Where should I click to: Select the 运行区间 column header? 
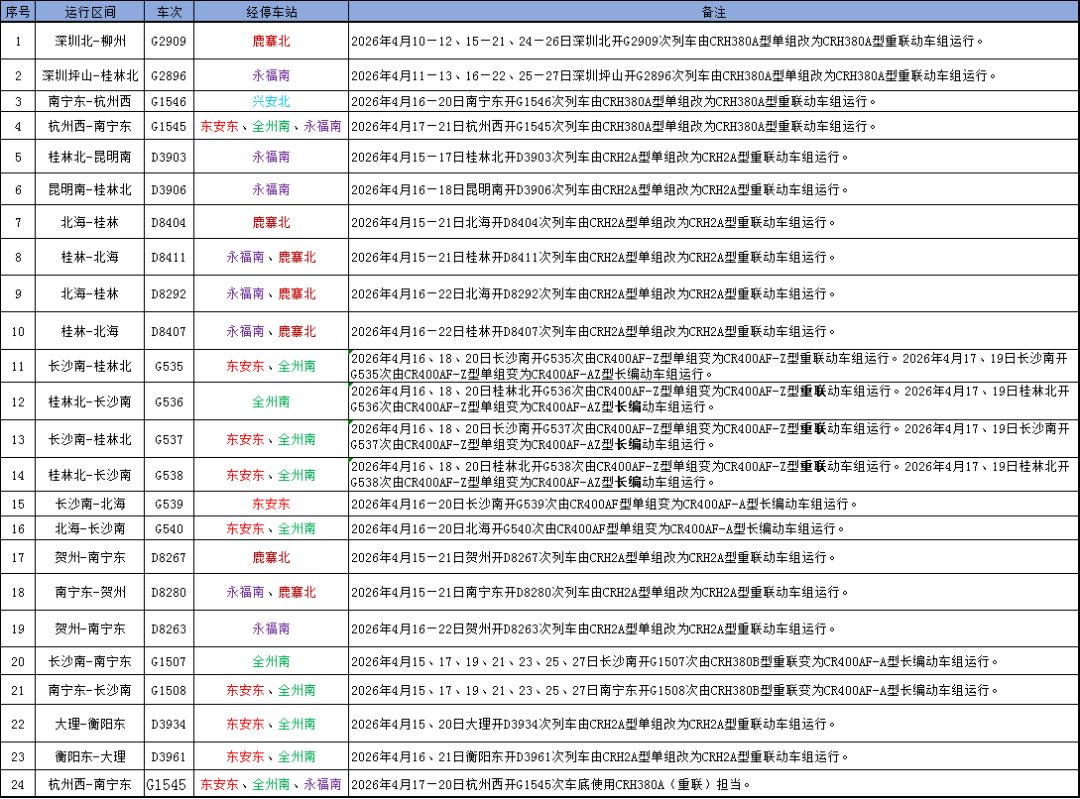[x=90, y=12]
